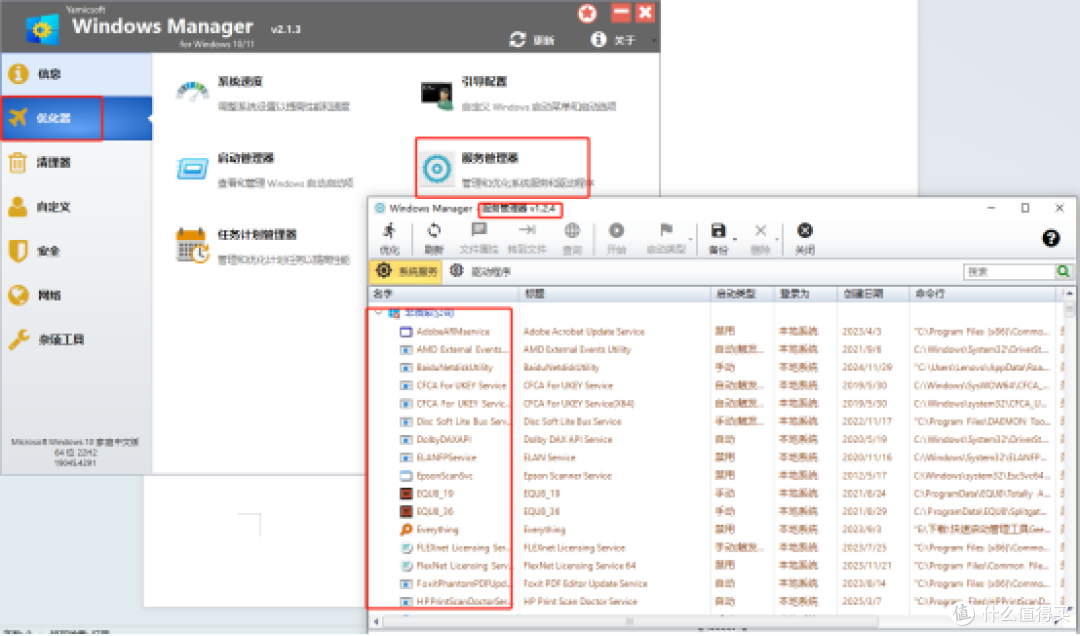
Task: Click Dolby DAX API Service title cell
Action: (568, 440)
